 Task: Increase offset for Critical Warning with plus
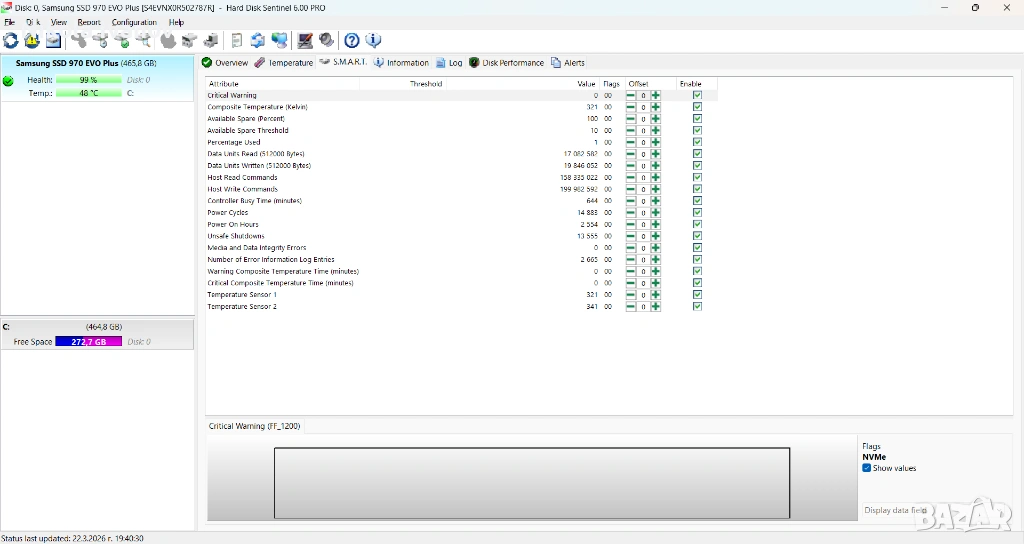[656, 96]
